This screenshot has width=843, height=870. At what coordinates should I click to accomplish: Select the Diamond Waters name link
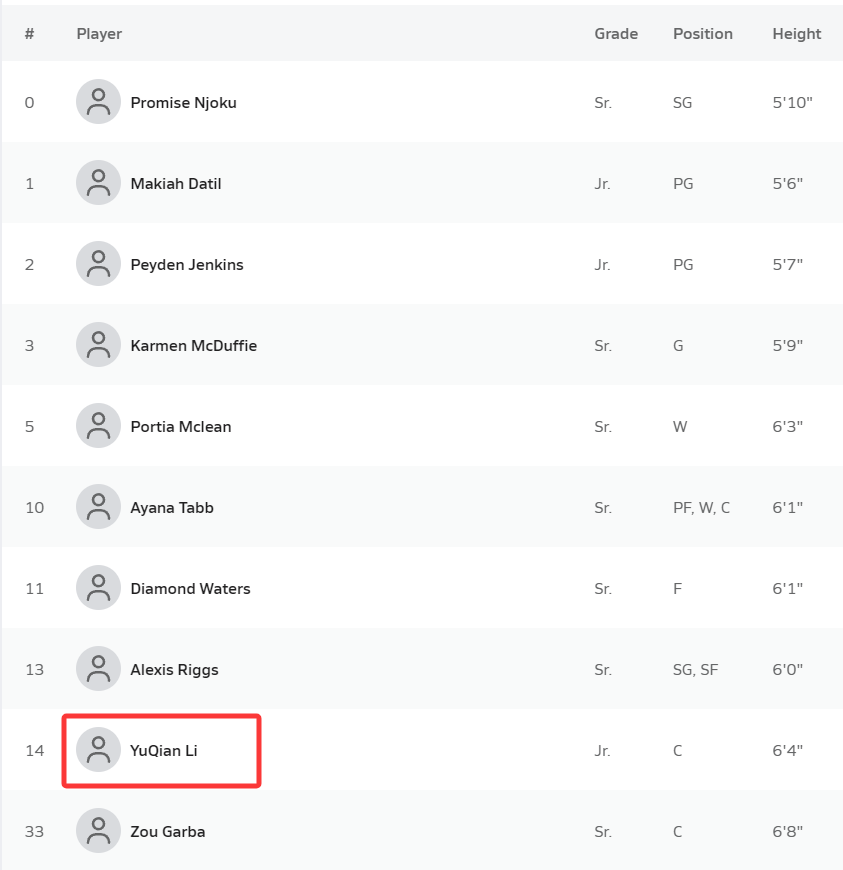tap(190, 589)
